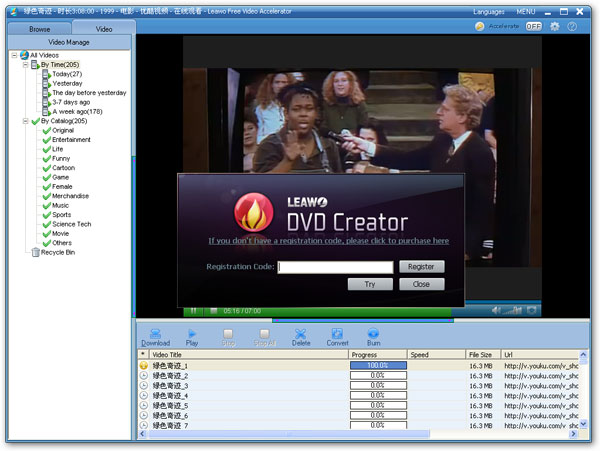Viewport: 600px width, 451px height.
Task: Adjust the player volume level bars
Action: tap(513, 310)
